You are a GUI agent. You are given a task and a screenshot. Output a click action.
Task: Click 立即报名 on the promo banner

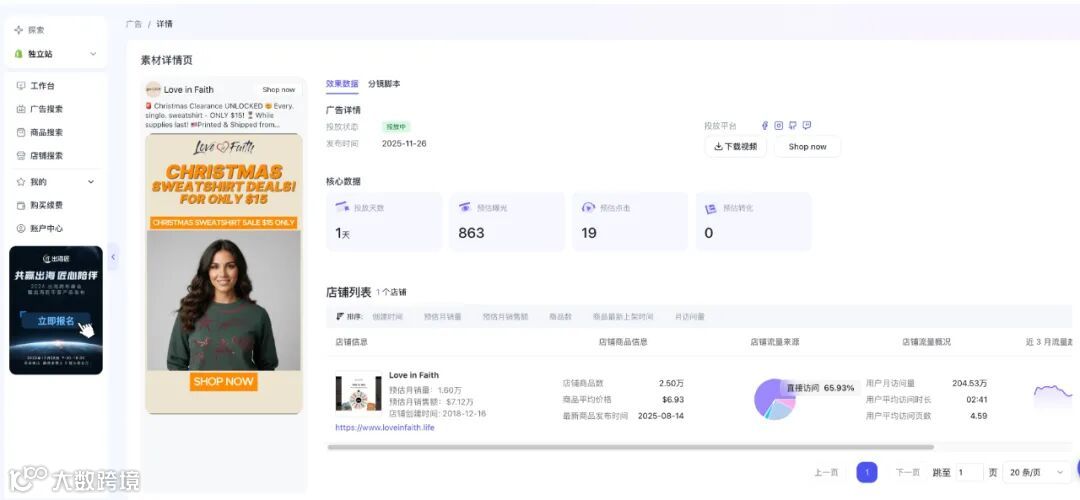(56, 321)
